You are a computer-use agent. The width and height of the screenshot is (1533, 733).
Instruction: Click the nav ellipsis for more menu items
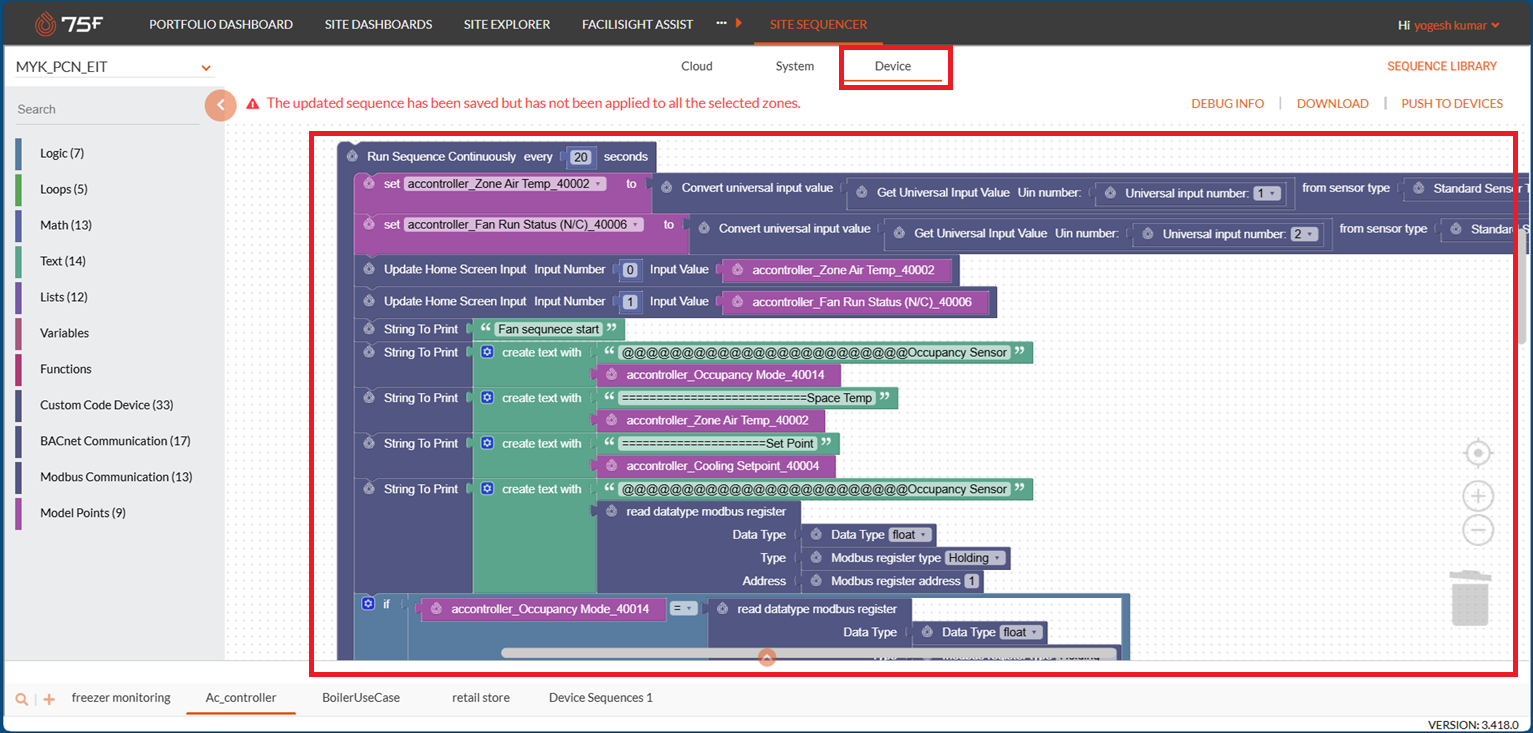(x=722, y=23)
